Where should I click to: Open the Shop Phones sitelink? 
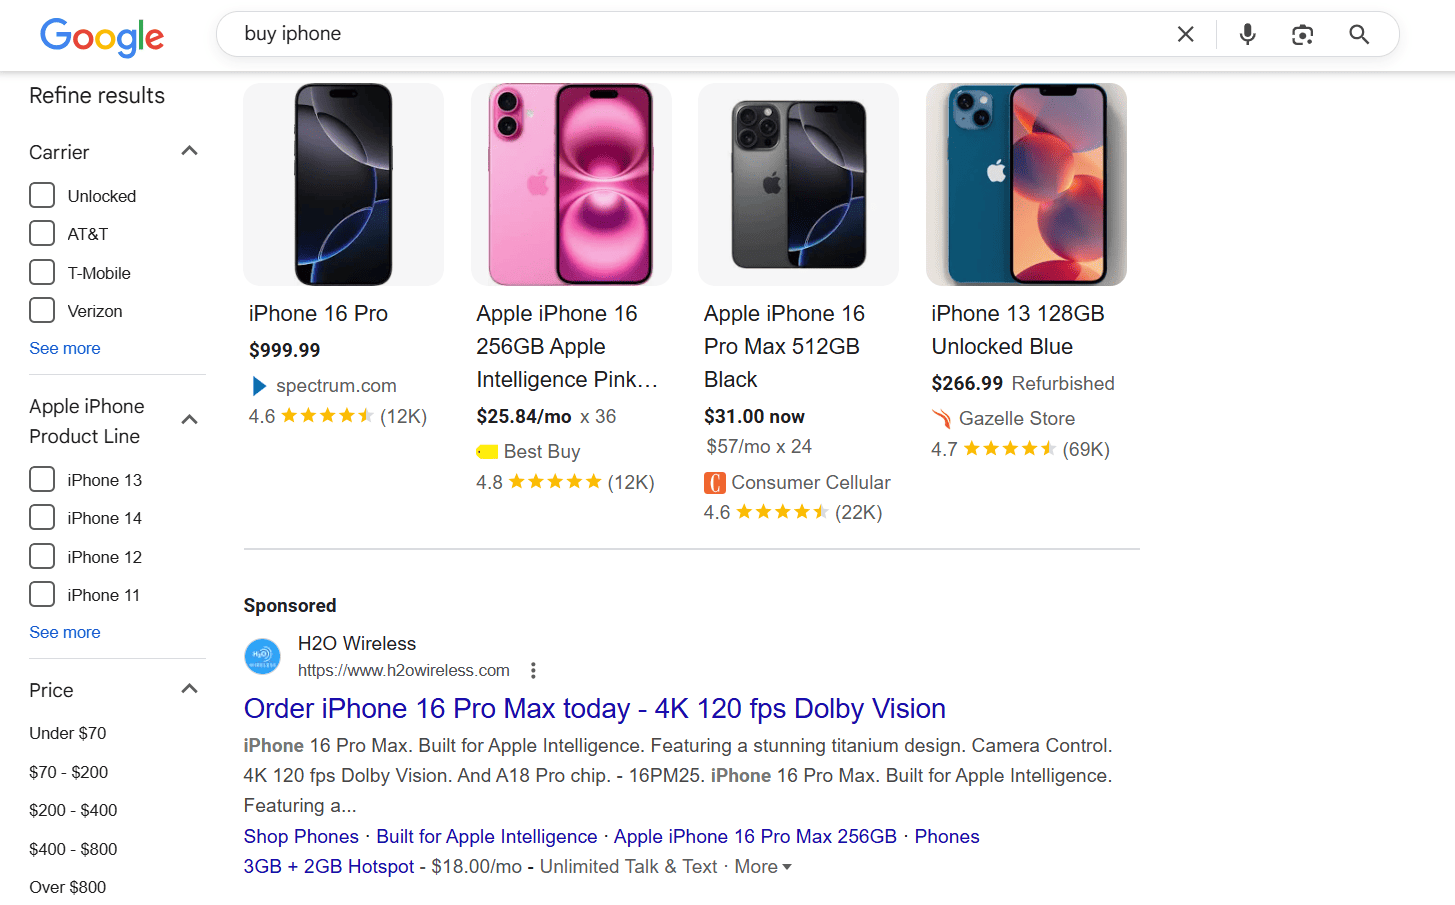pyautogui.click(x=300, y=836)
